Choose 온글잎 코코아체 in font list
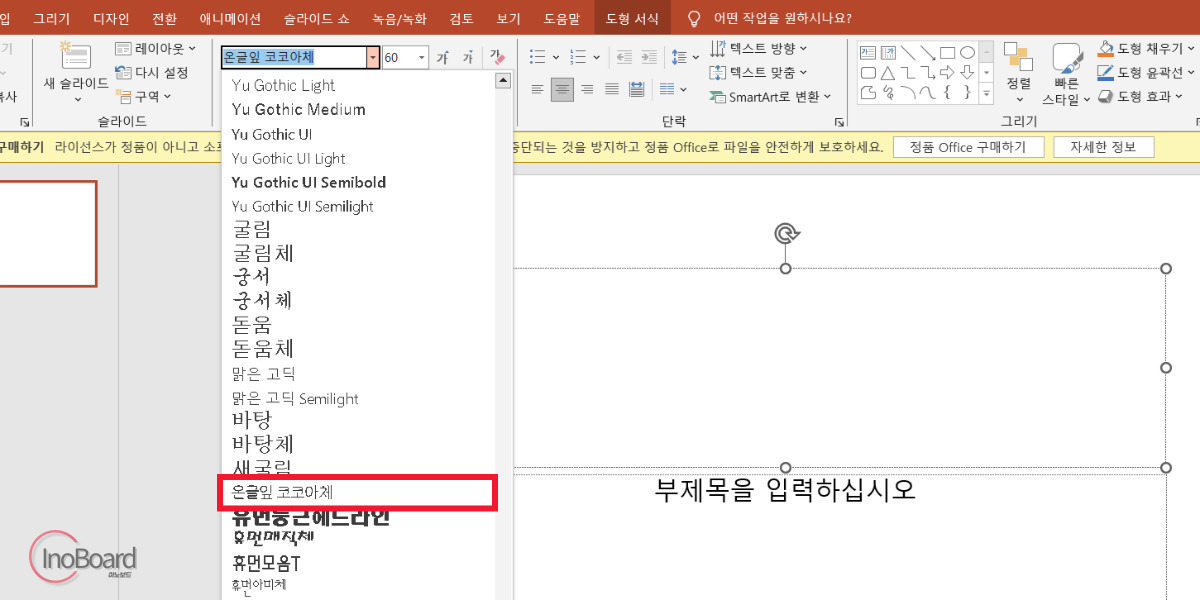 click(x=357, y=493)
